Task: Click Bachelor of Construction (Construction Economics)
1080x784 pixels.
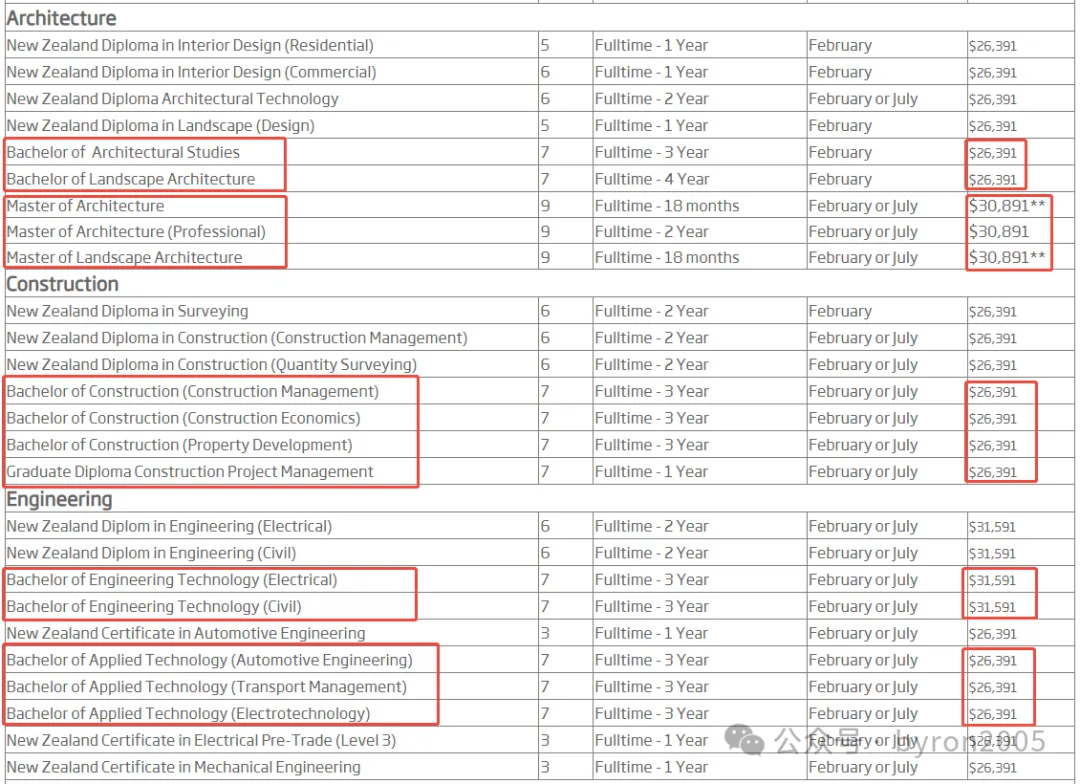Action: click(x=183, y=418)
